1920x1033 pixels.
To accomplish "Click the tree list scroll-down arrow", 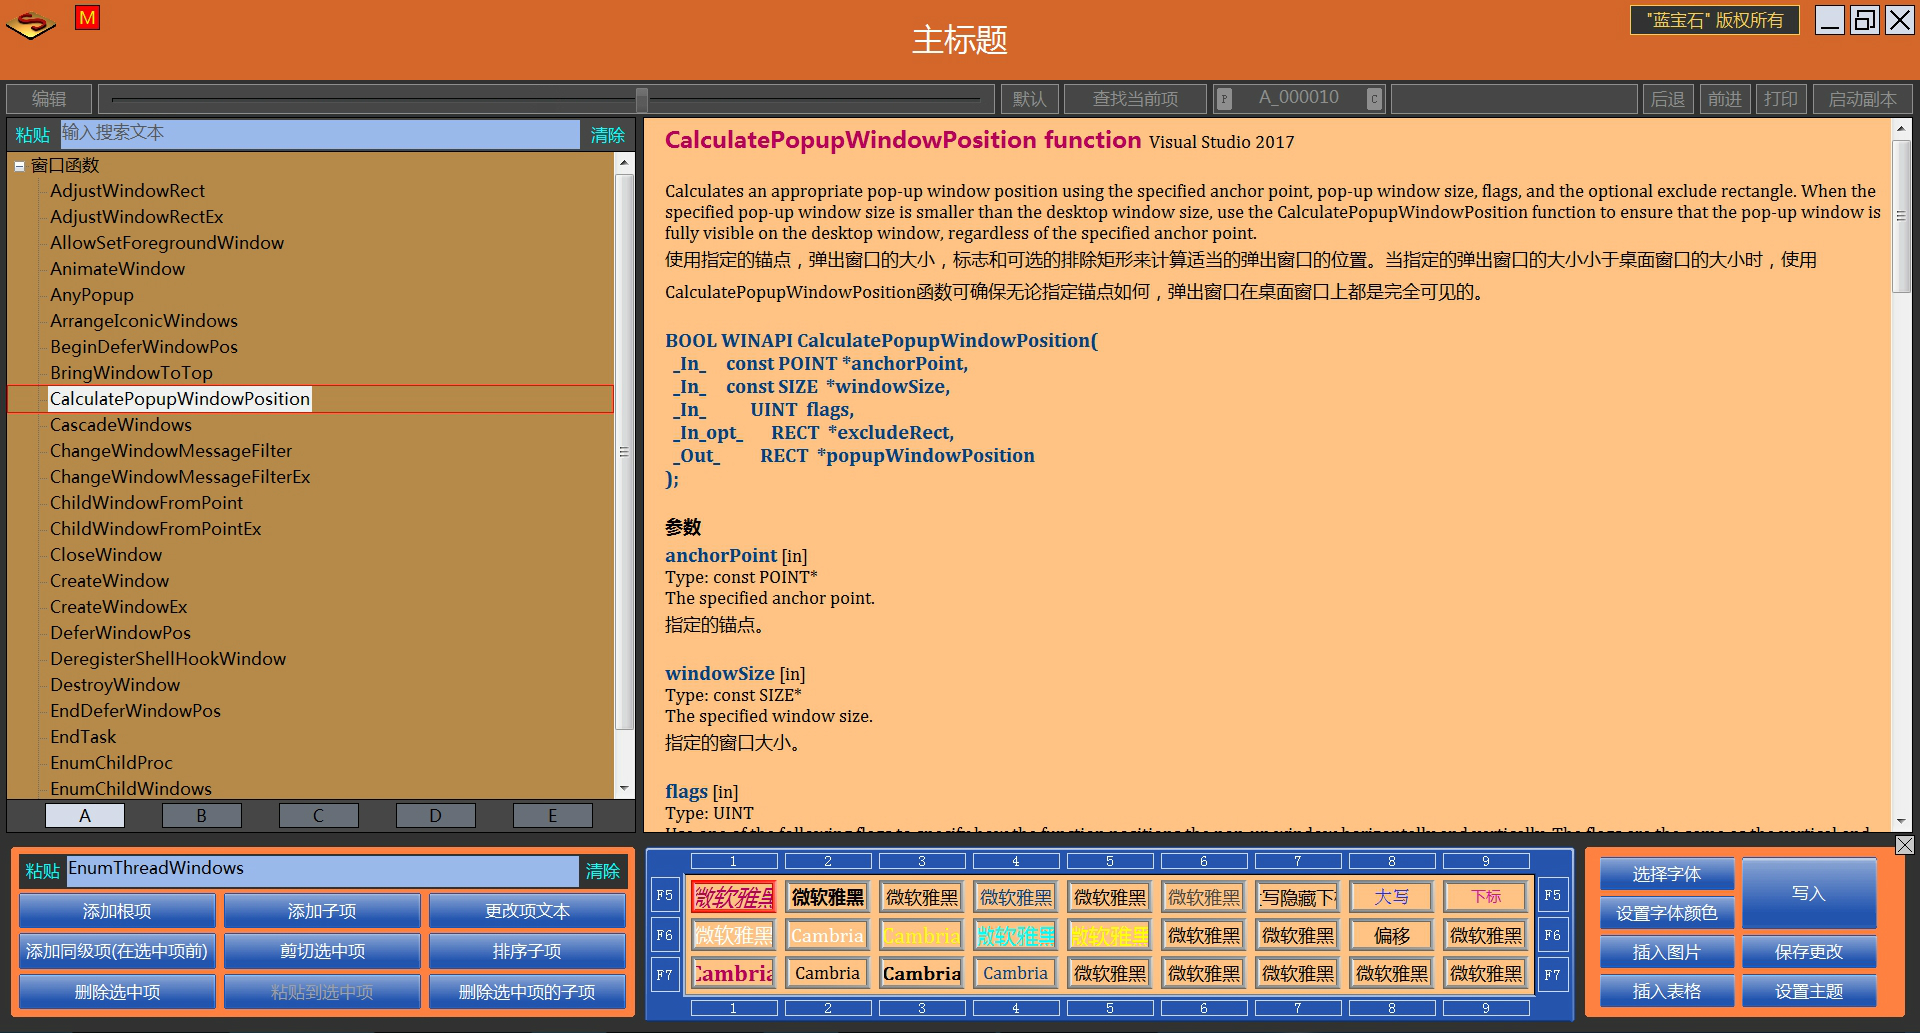I will [x=624, y=789].
